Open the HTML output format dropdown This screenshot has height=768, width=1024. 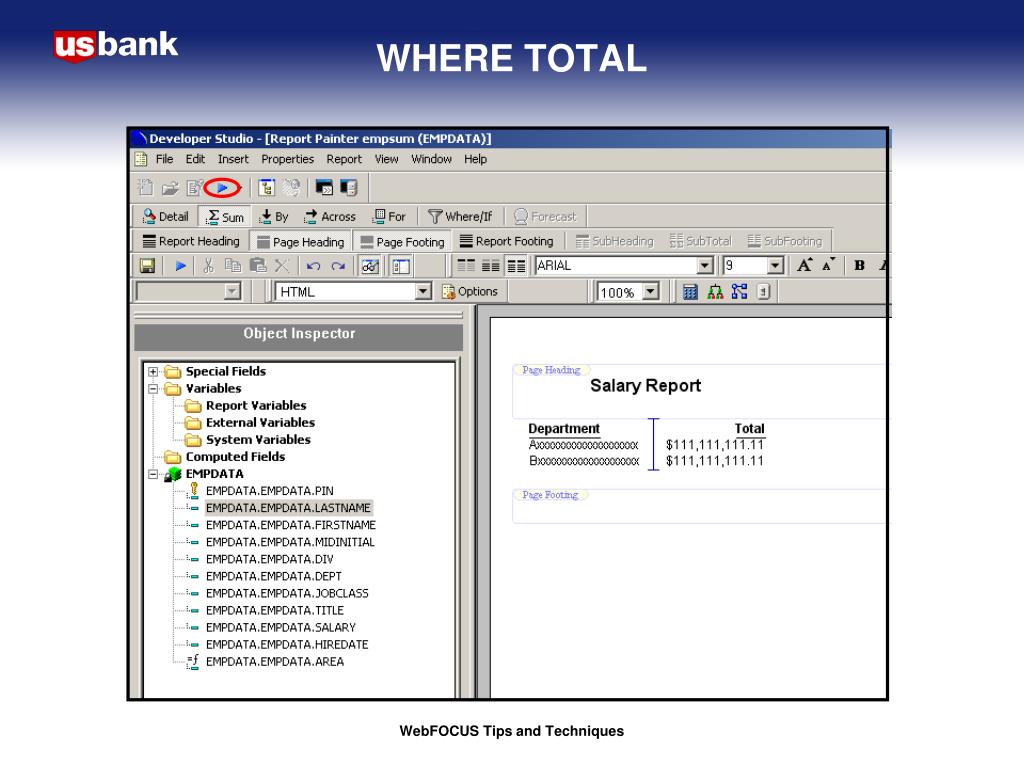(x=423, y=291)
